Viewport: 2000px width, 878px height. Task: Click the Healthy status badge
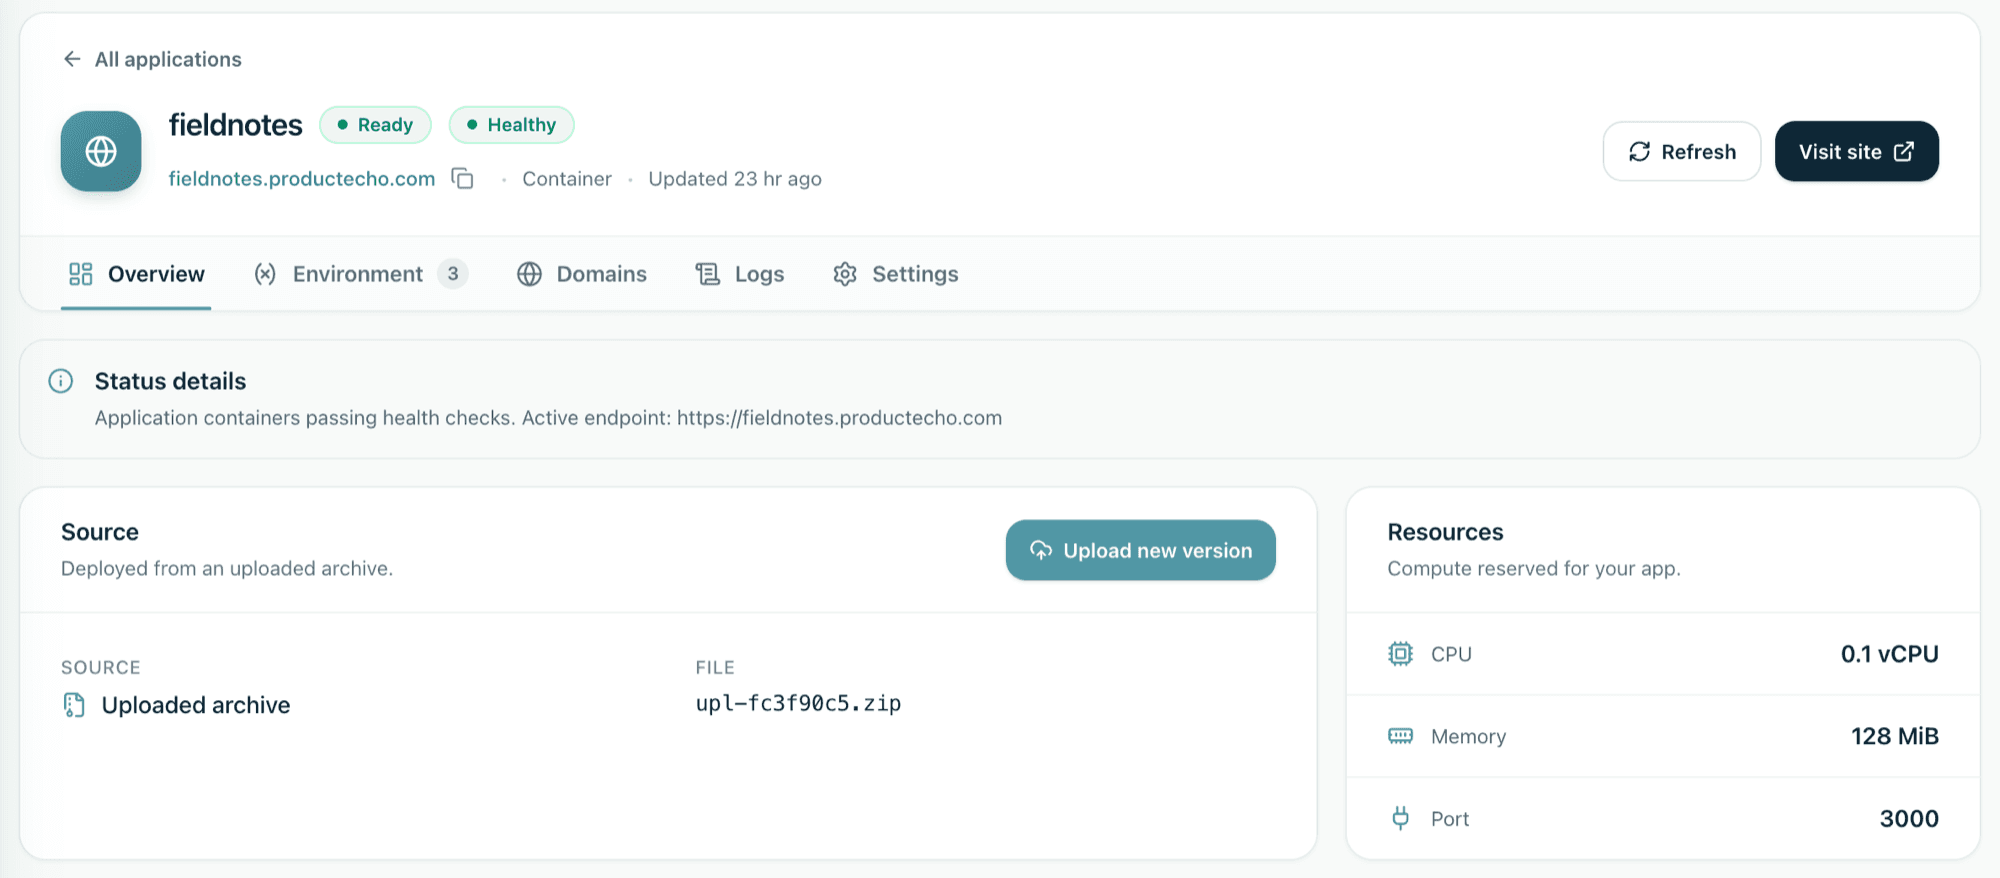click(x=511, y=125)
